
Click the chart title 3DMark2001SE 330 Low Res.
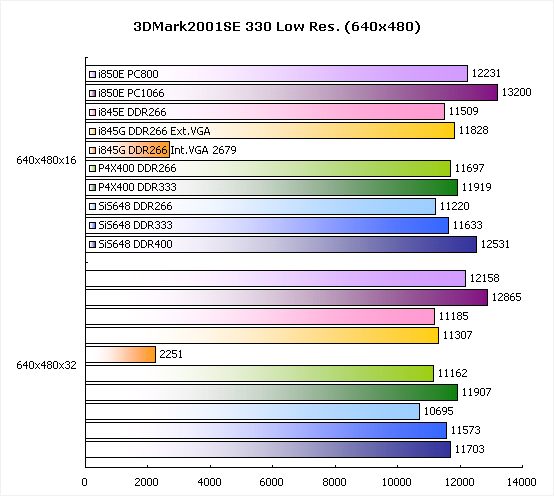tap(277, 26)
